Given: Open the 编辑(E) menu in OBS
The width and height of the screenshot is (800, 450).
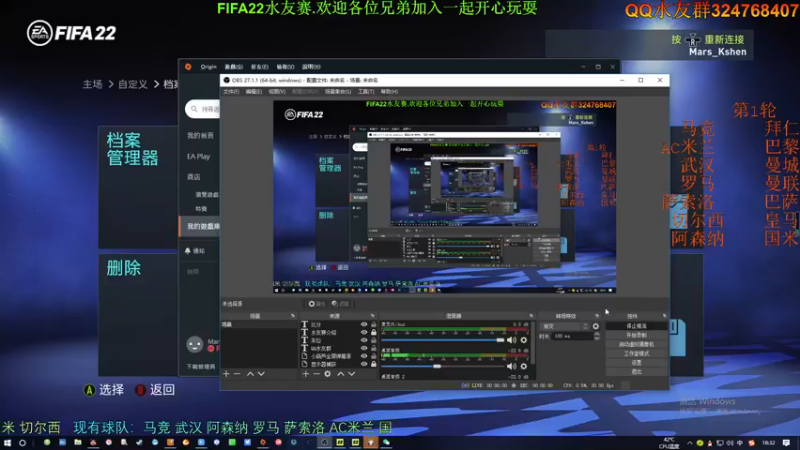Looking at the screenshot, I should point(254,92).
